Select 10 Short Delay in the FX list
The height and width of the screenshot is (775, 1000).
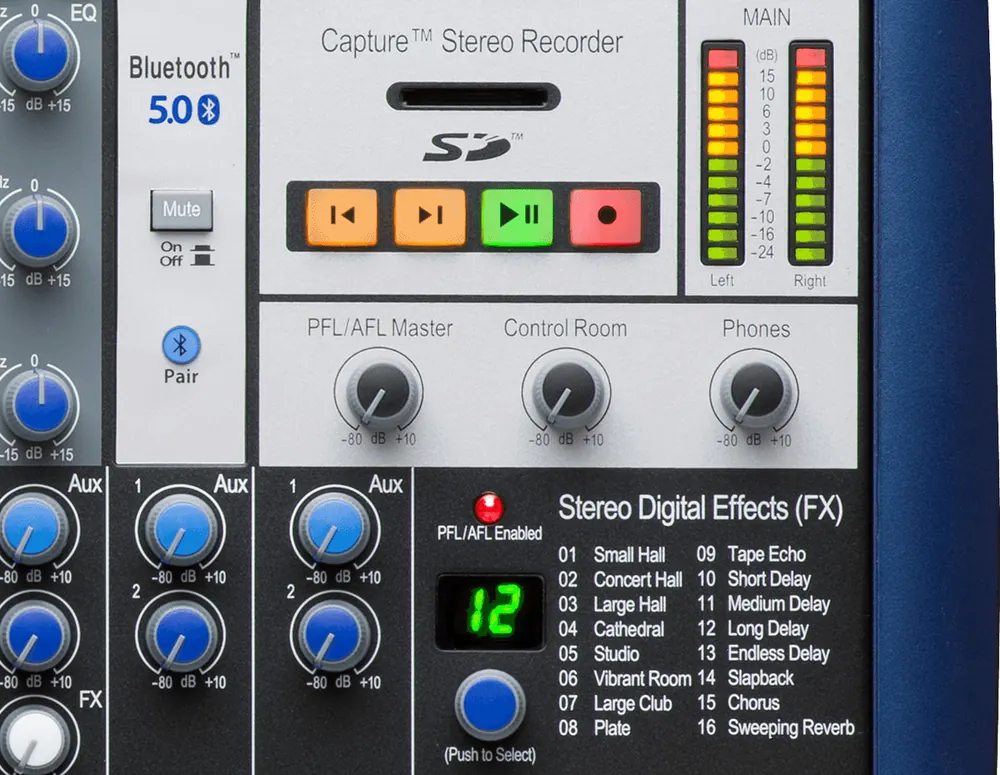(754, 579)
